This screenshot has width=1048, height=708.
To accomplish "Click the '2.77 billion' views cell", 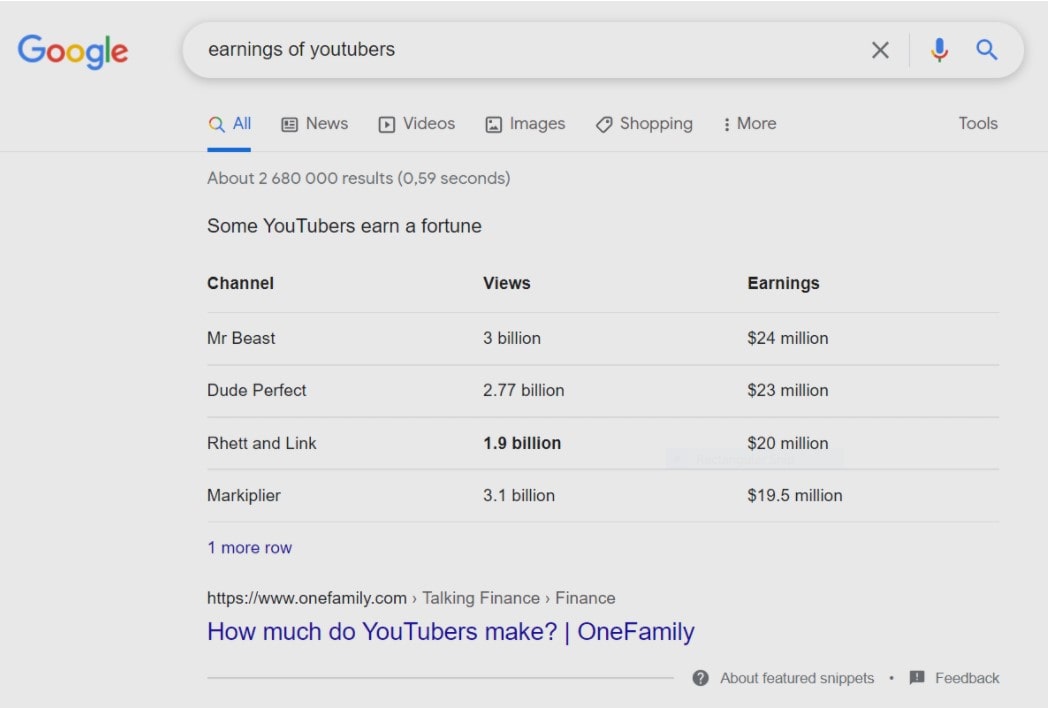I will coord(523,390).
